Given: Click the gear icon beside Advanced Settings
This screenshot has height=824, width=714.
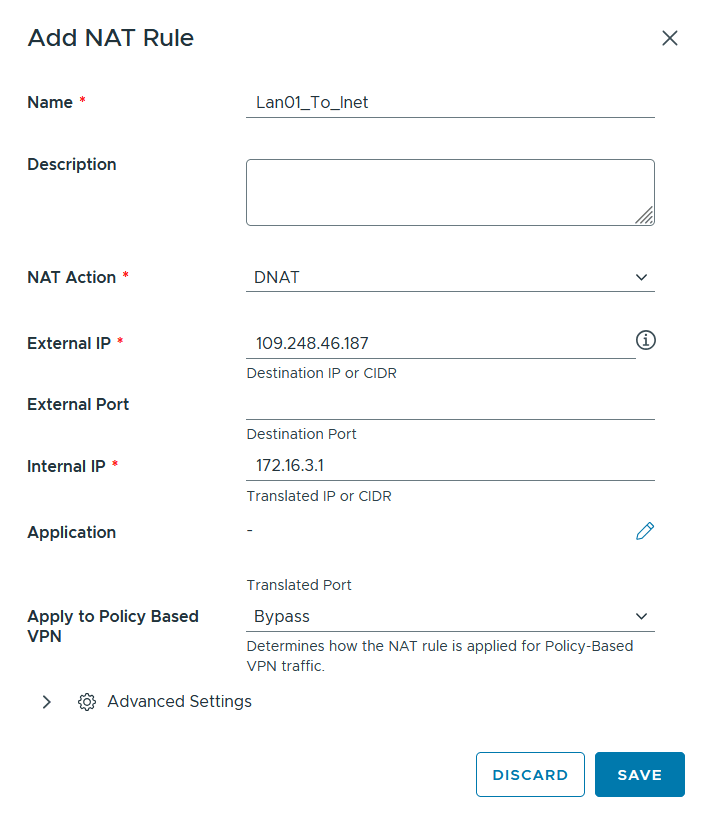Looking at the screenshot, I should tap(87, 702).
